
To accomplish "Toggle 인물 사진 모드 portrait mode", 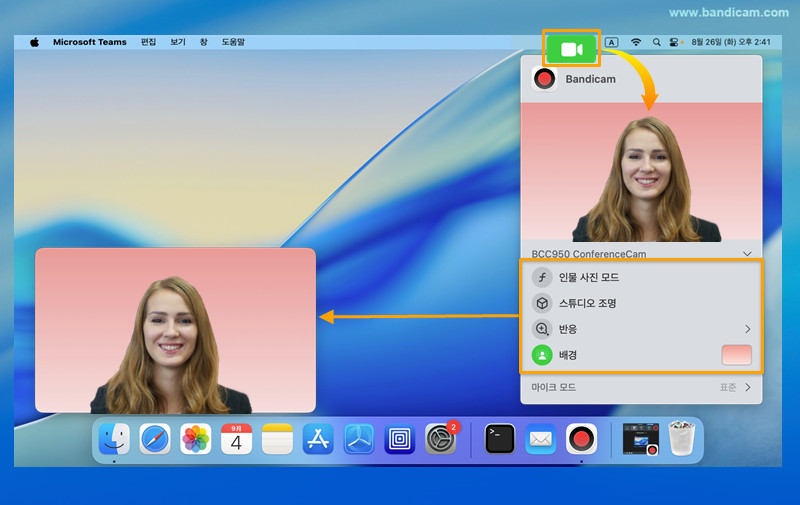I will pyautogui.click(x=542, y=277).
